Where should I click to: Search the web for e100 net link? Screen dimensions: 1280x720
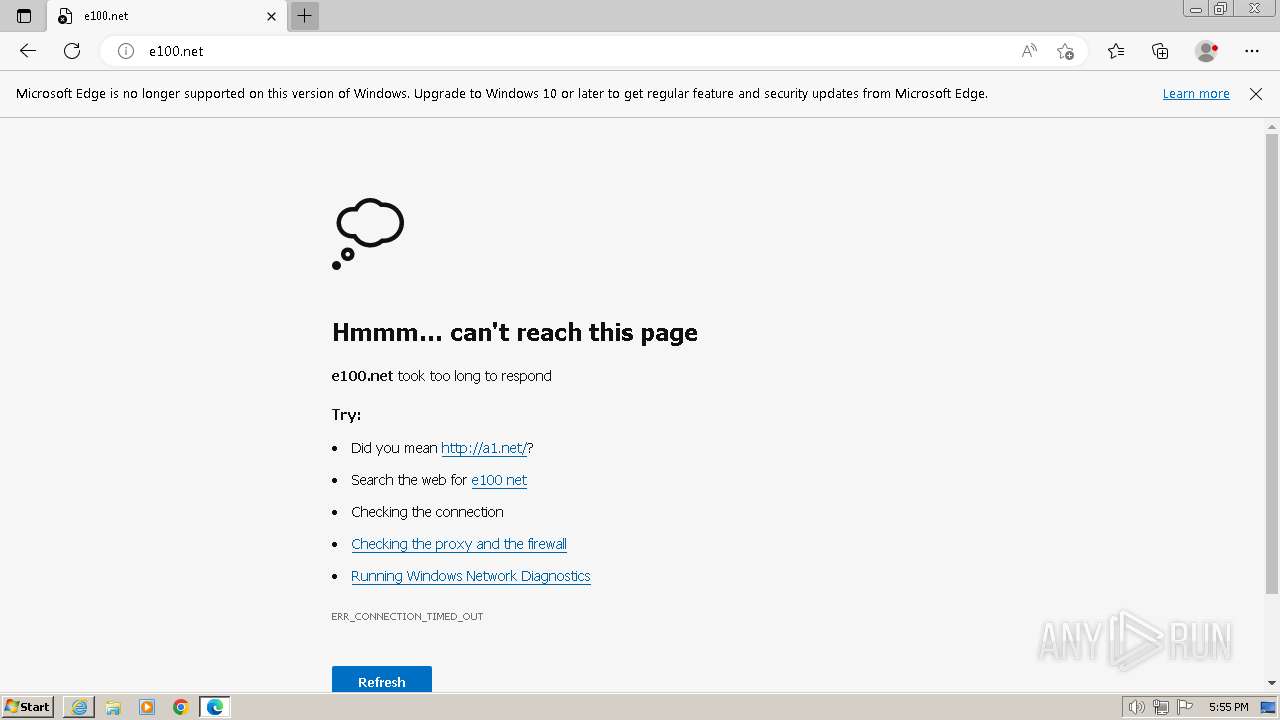499,480
